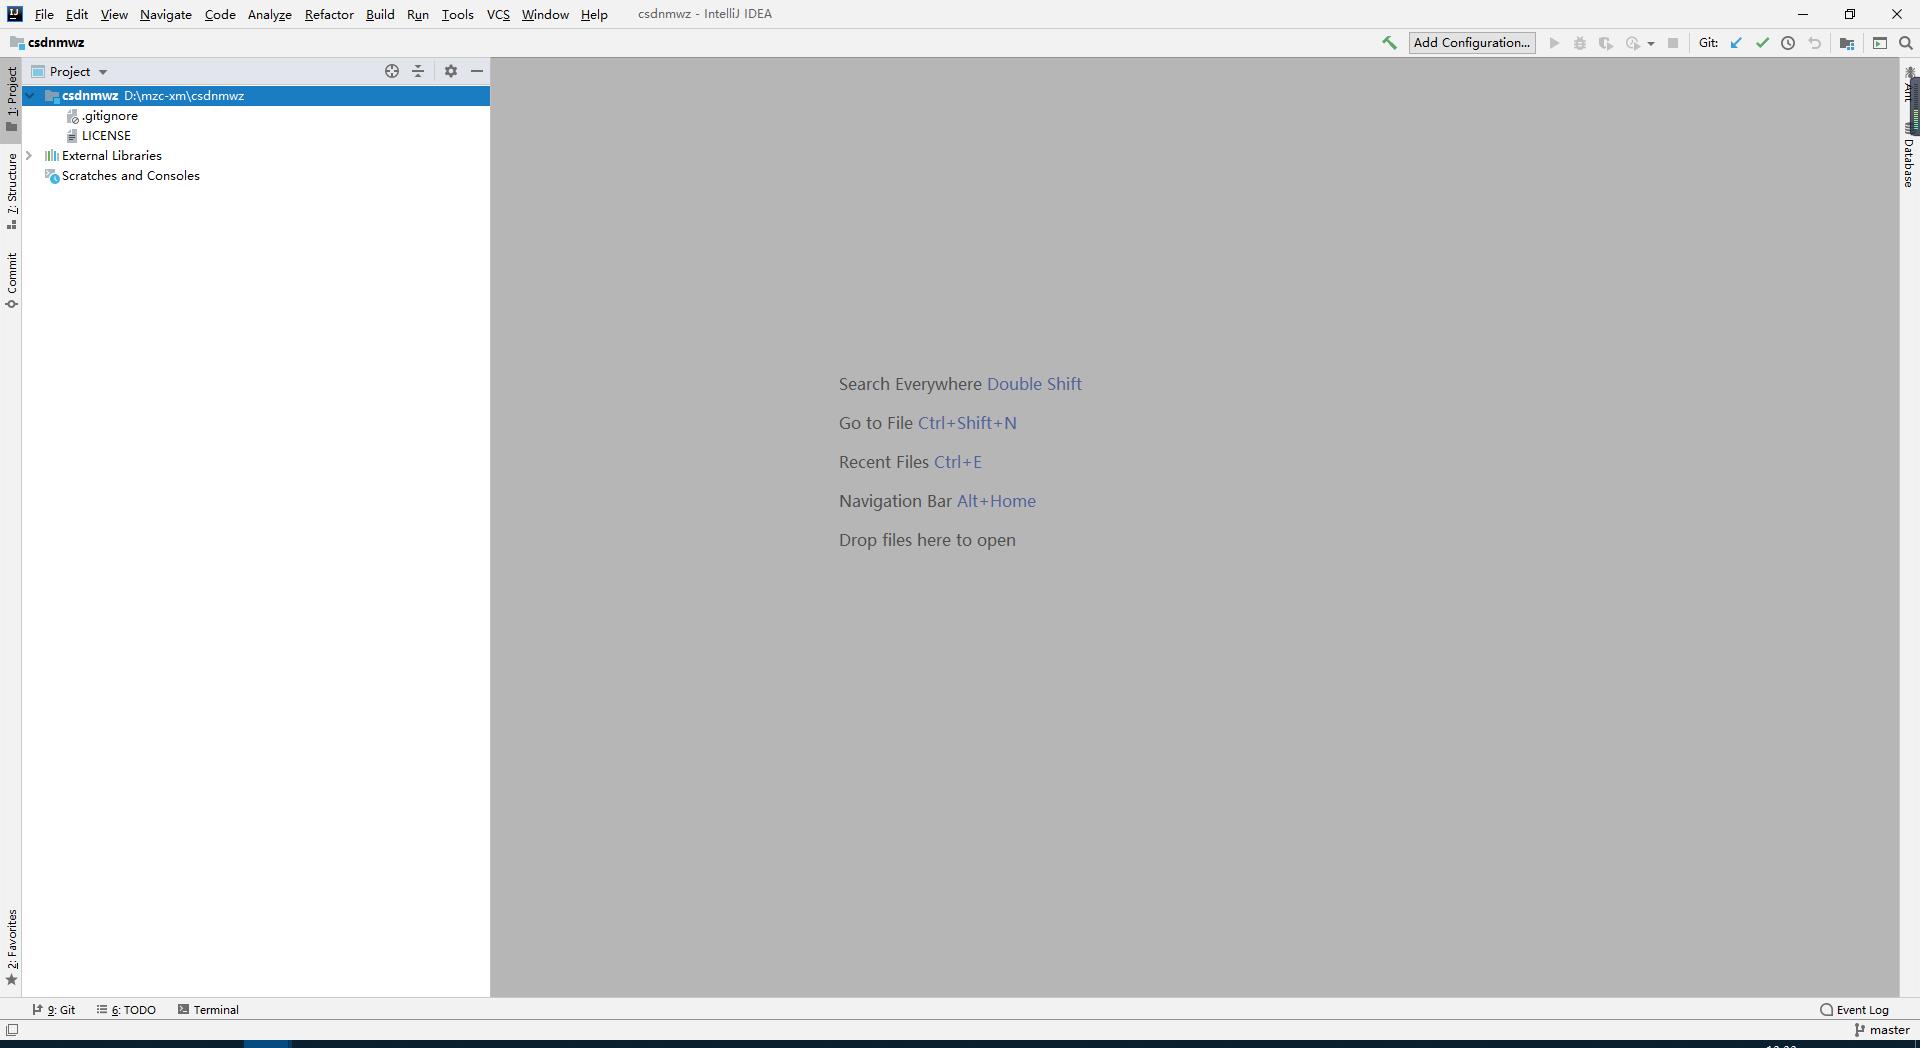
Task: Toggle the Structure tool window tab
Action: (x=11, y=191)
